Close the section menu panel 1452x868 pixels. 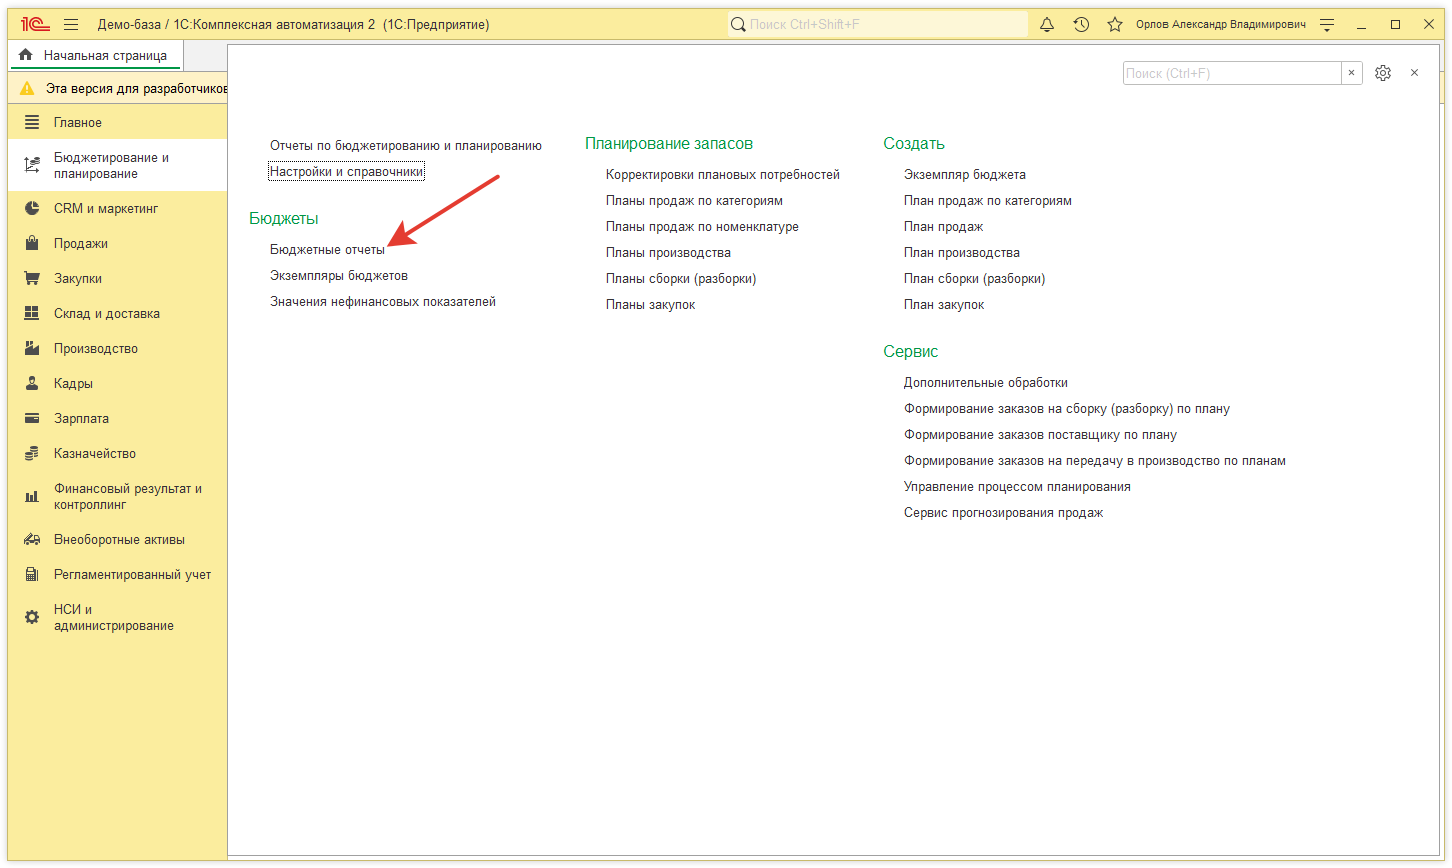[x=1414, y=73]
